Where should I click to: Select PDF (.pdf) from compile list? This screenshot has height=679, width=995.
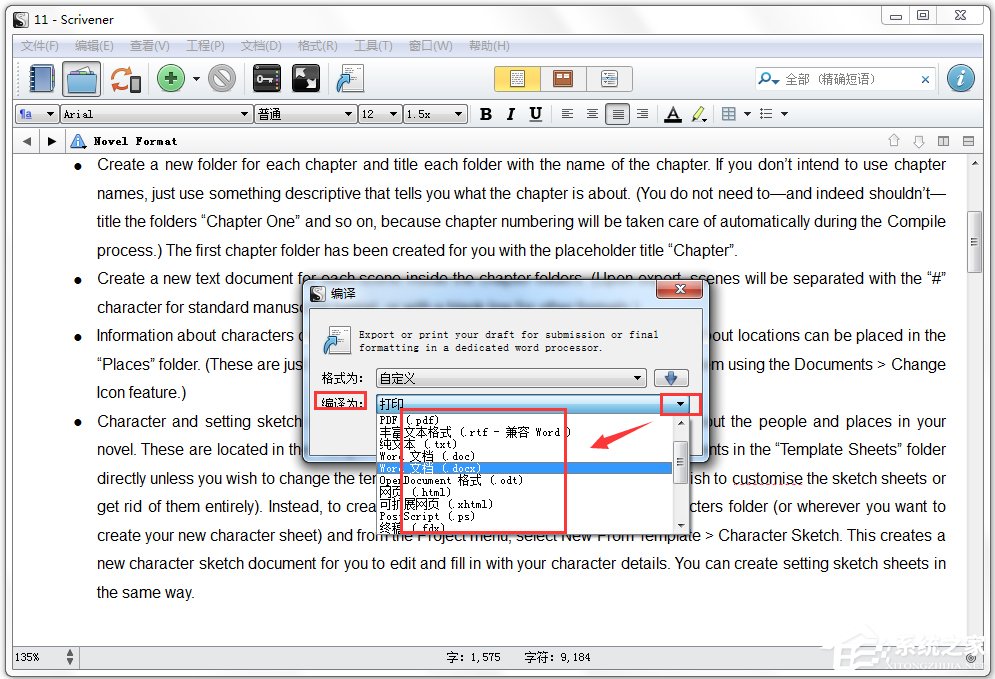click(x=525, y=420)
